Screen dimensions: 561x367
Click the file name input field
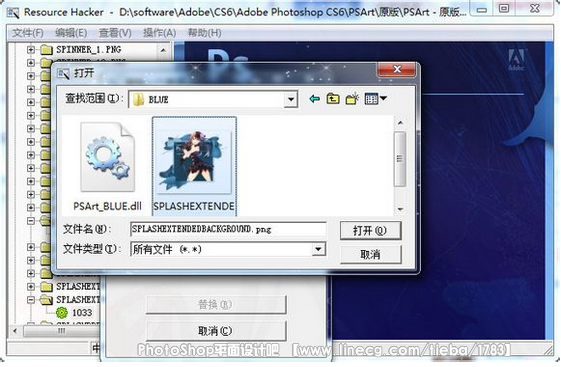(x=228, y=229)
